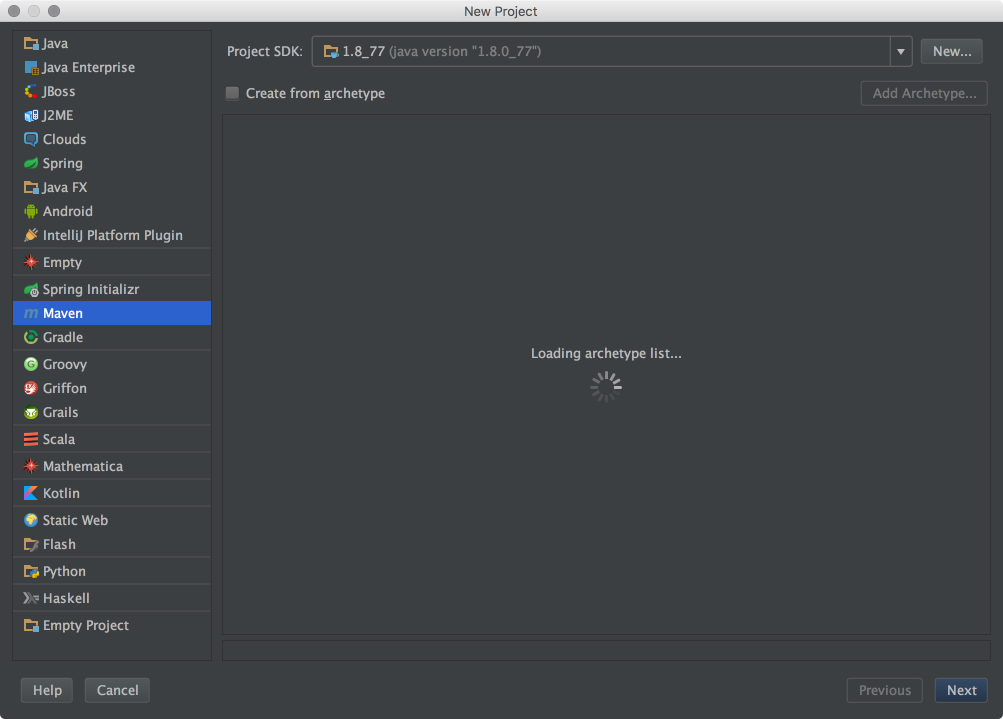The width and height of the screenshot is (1003, 719).
Task: Click the New... SDK button
Action: 952,52
